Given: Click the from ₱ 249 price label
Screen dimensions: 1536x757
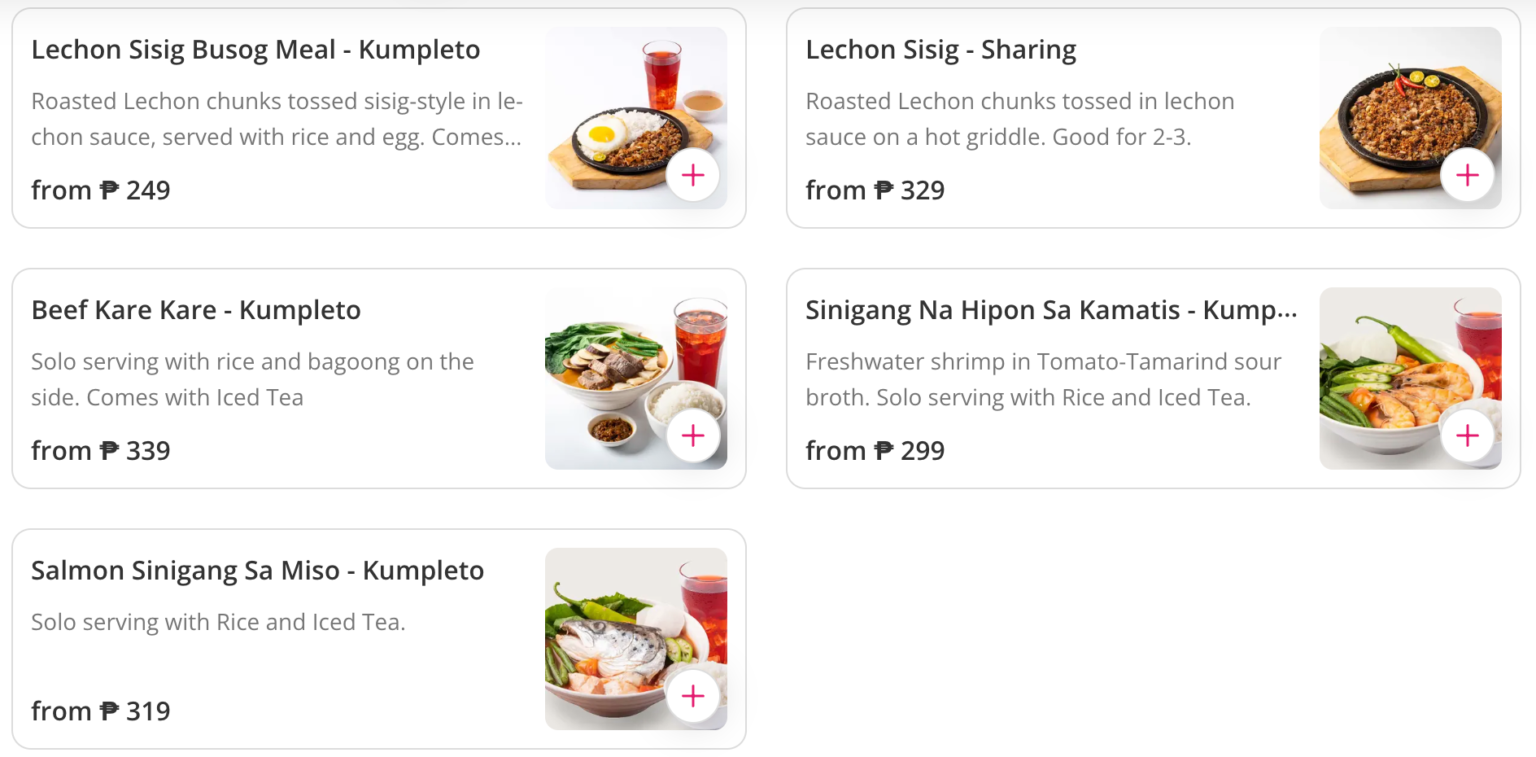Looking at the screenshot, I should tap(101, 190).
